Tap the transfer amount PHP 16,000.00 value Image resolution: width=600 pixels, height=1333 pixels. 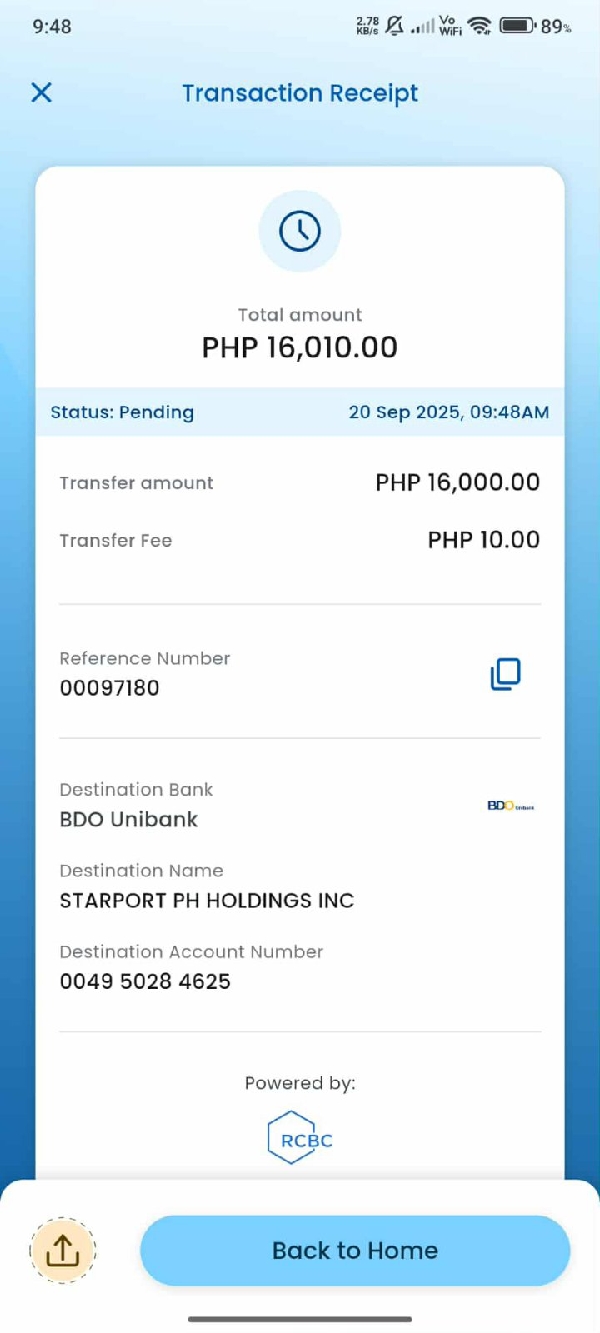(x=458, y=482)
